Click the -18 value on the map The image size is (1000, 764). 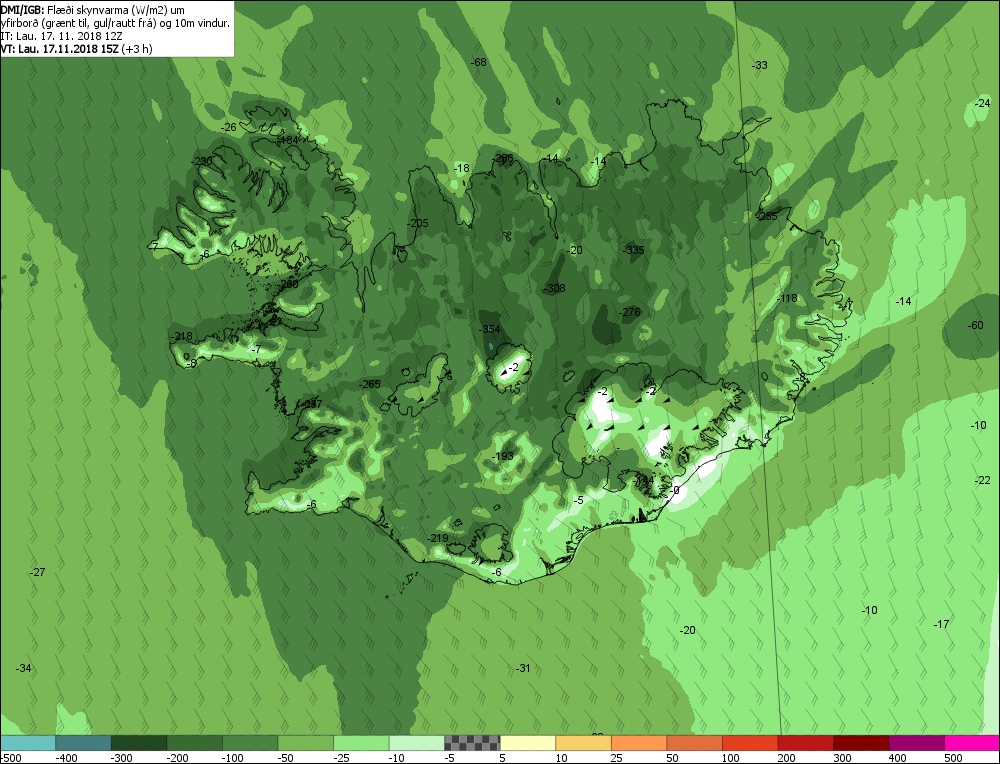[461, 168]
